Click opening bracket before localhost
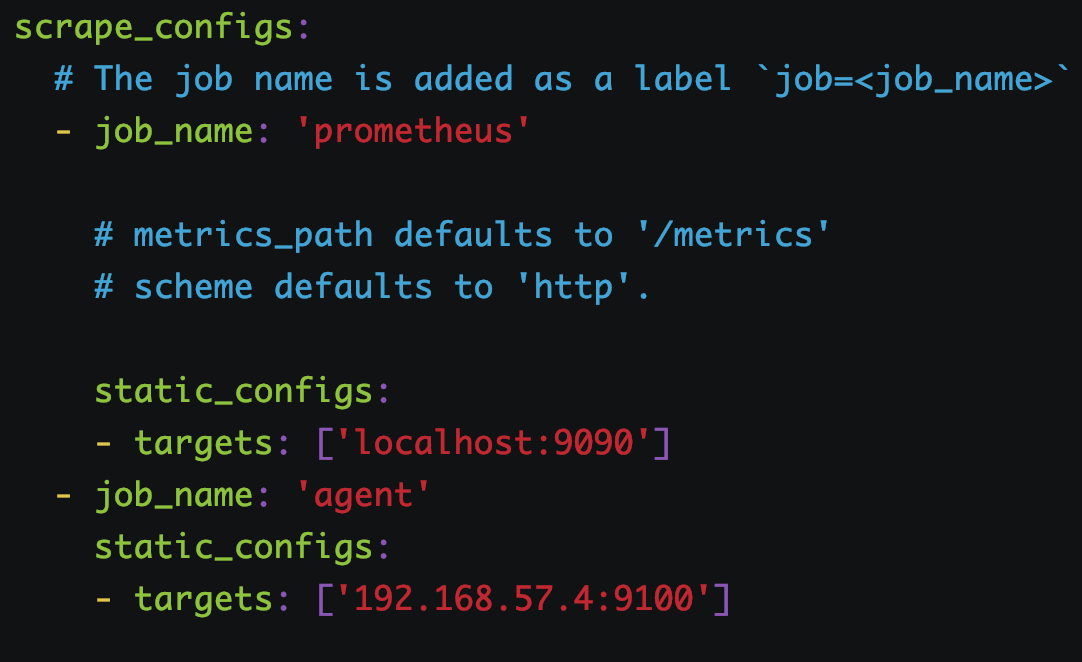This screenshot has width=1082, height=662. tap(324, 443)
